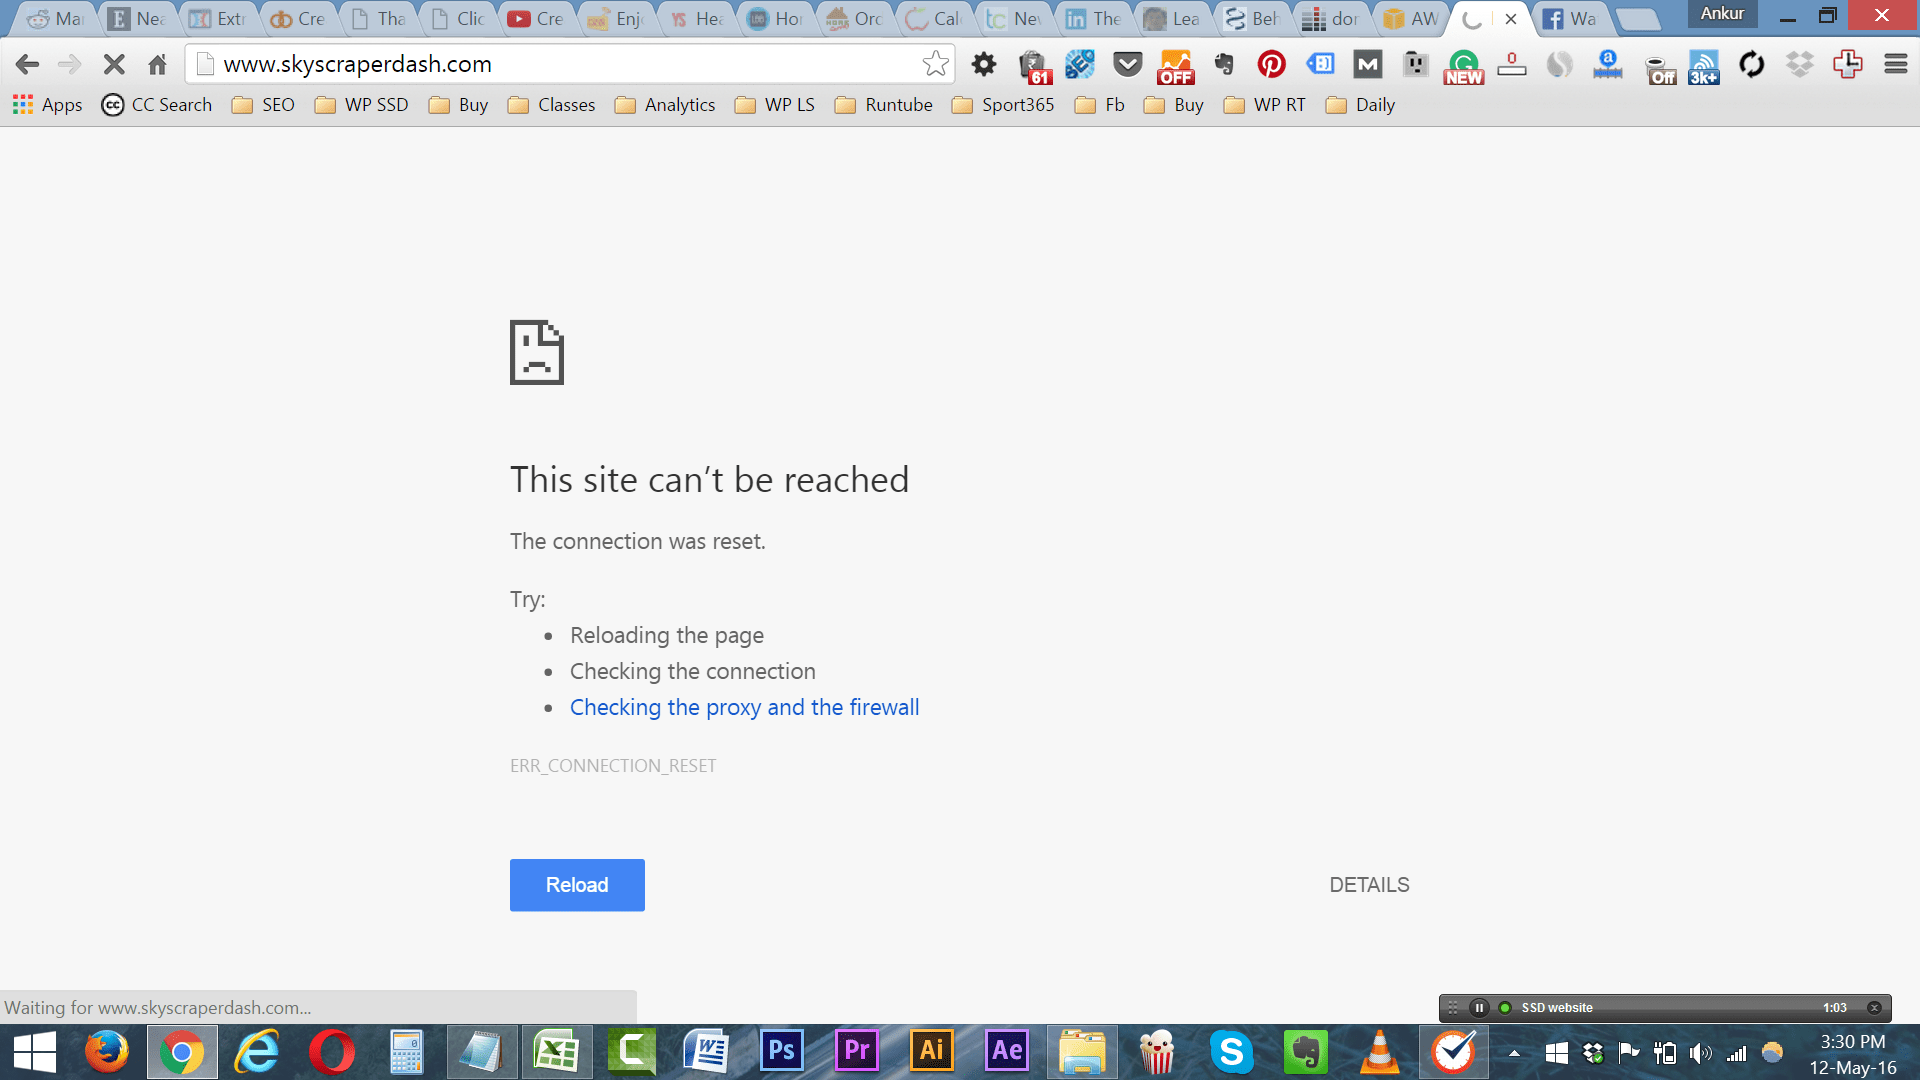Switch to the AW tab

[1412, 19]
